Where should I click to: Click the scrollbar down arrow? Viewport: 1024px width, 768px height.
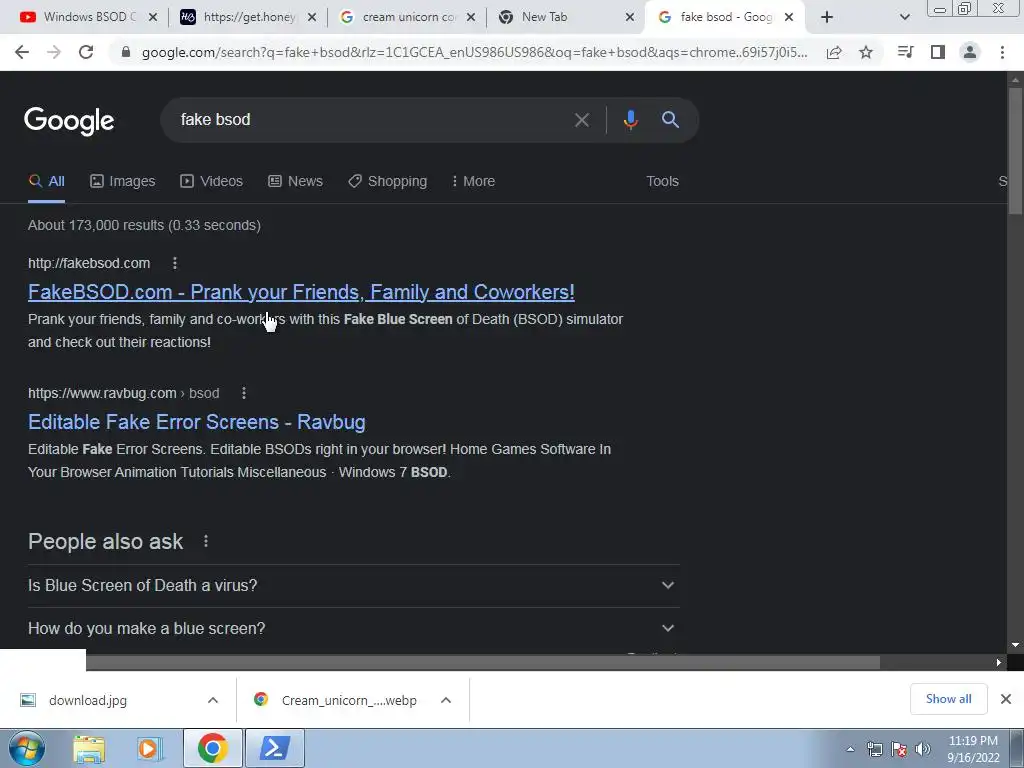coord(1015,645)
